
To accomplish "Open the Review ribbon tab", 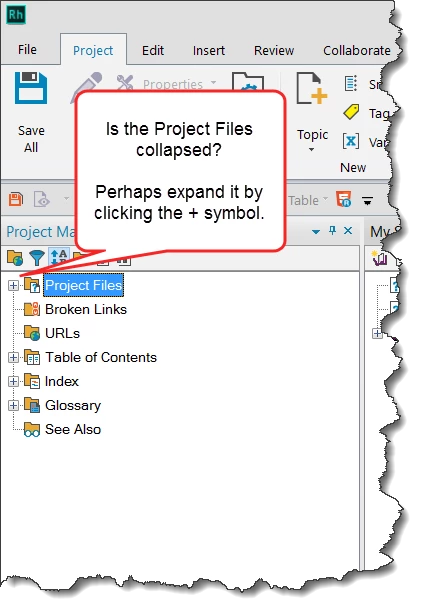I will [274, 50].
